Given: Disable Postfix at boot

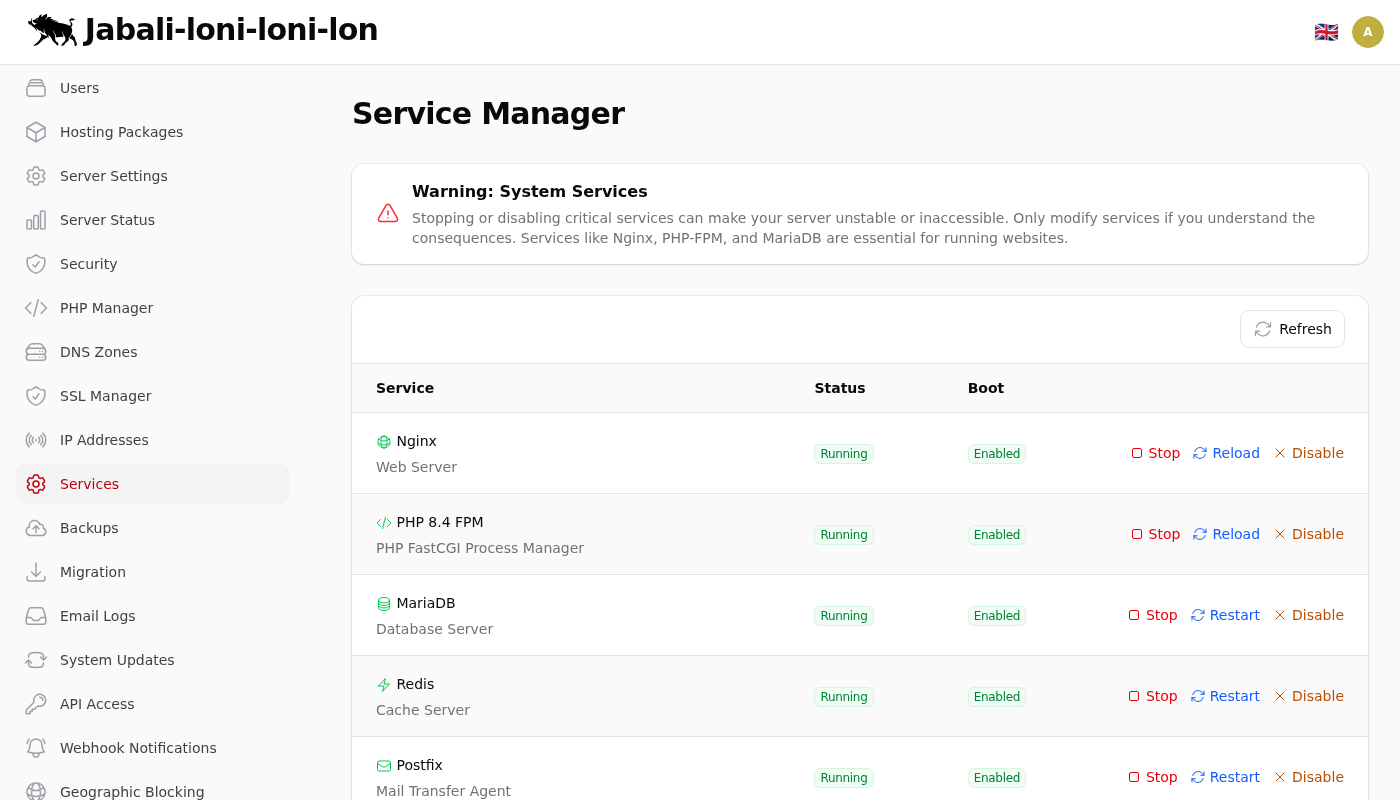Looking at the screenshot, I should (x=1308, y=777).
